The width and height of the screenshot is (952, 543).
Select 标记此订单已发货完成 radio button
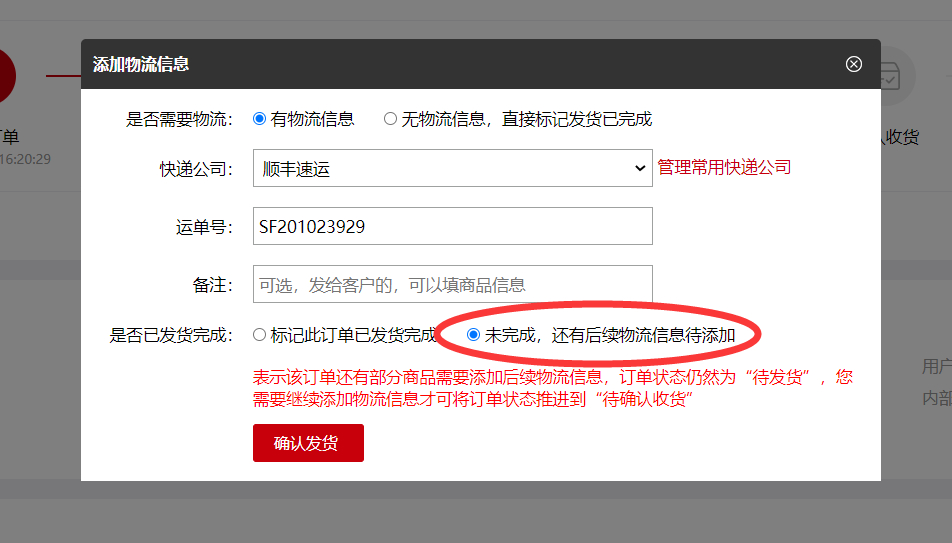pos(260,335)
